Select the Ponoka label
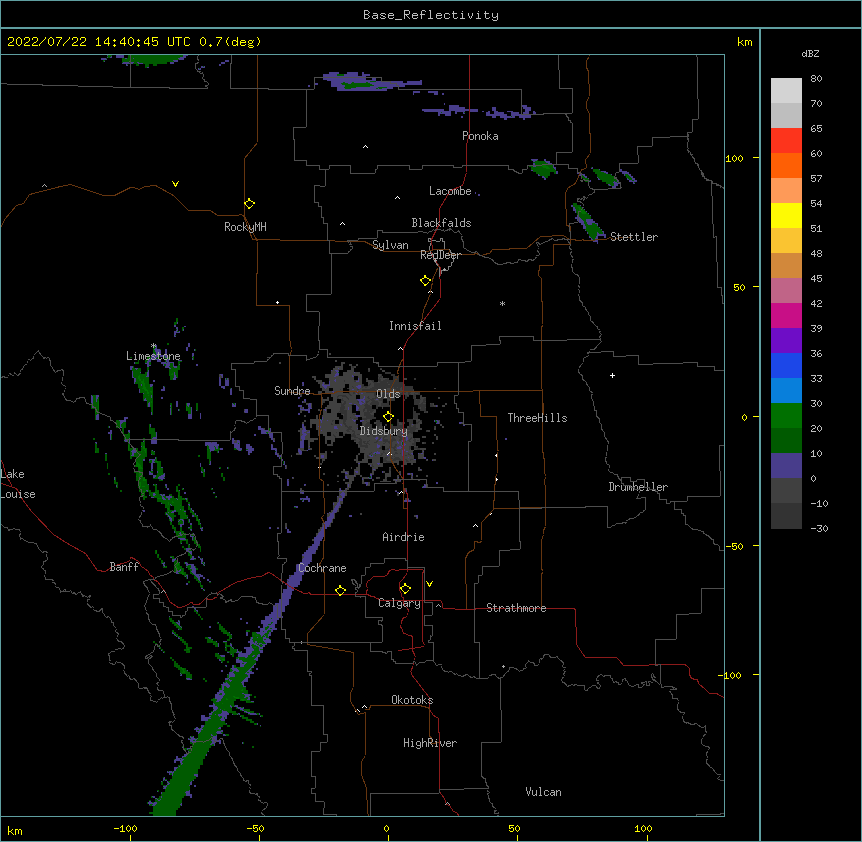The image size is (862, 842). point(480,136)
